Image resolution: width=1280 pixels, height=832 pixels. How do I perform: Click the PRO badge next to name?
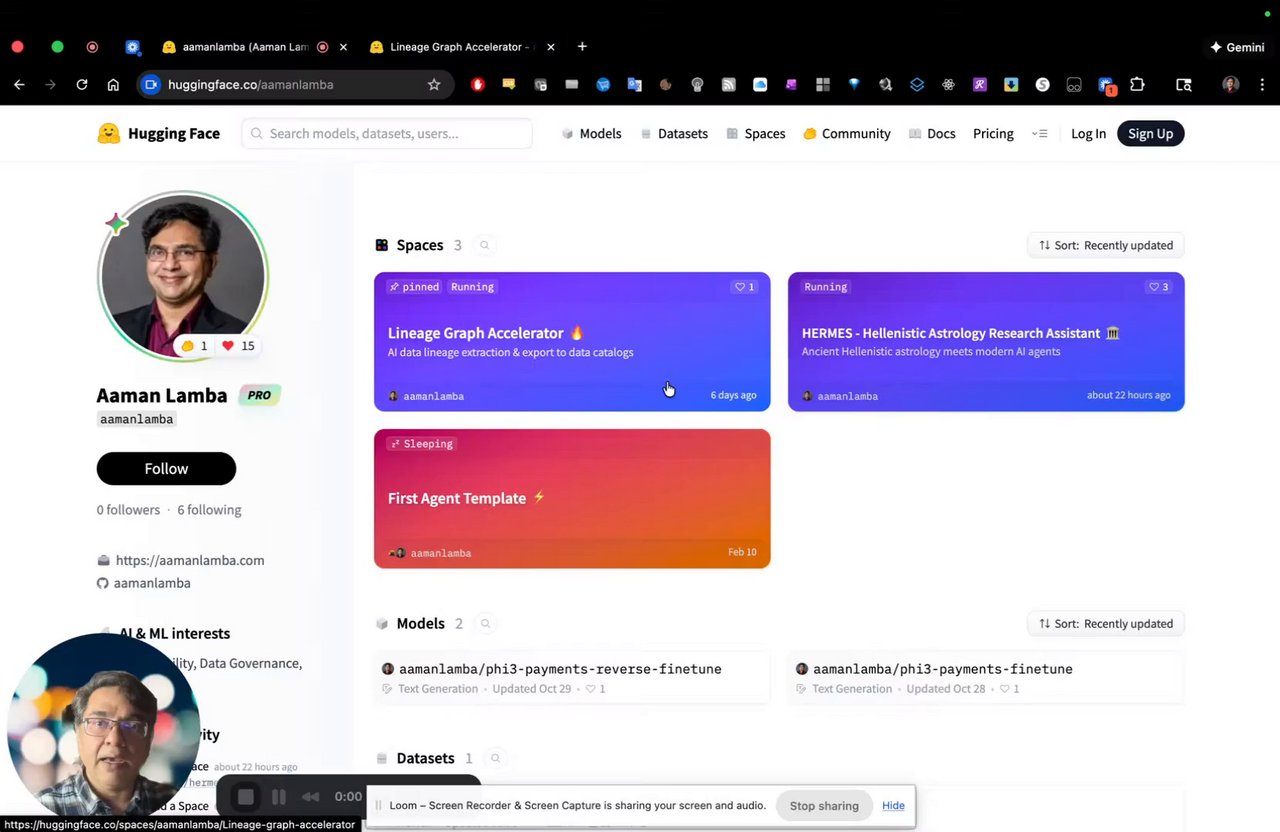pos(259,395)
